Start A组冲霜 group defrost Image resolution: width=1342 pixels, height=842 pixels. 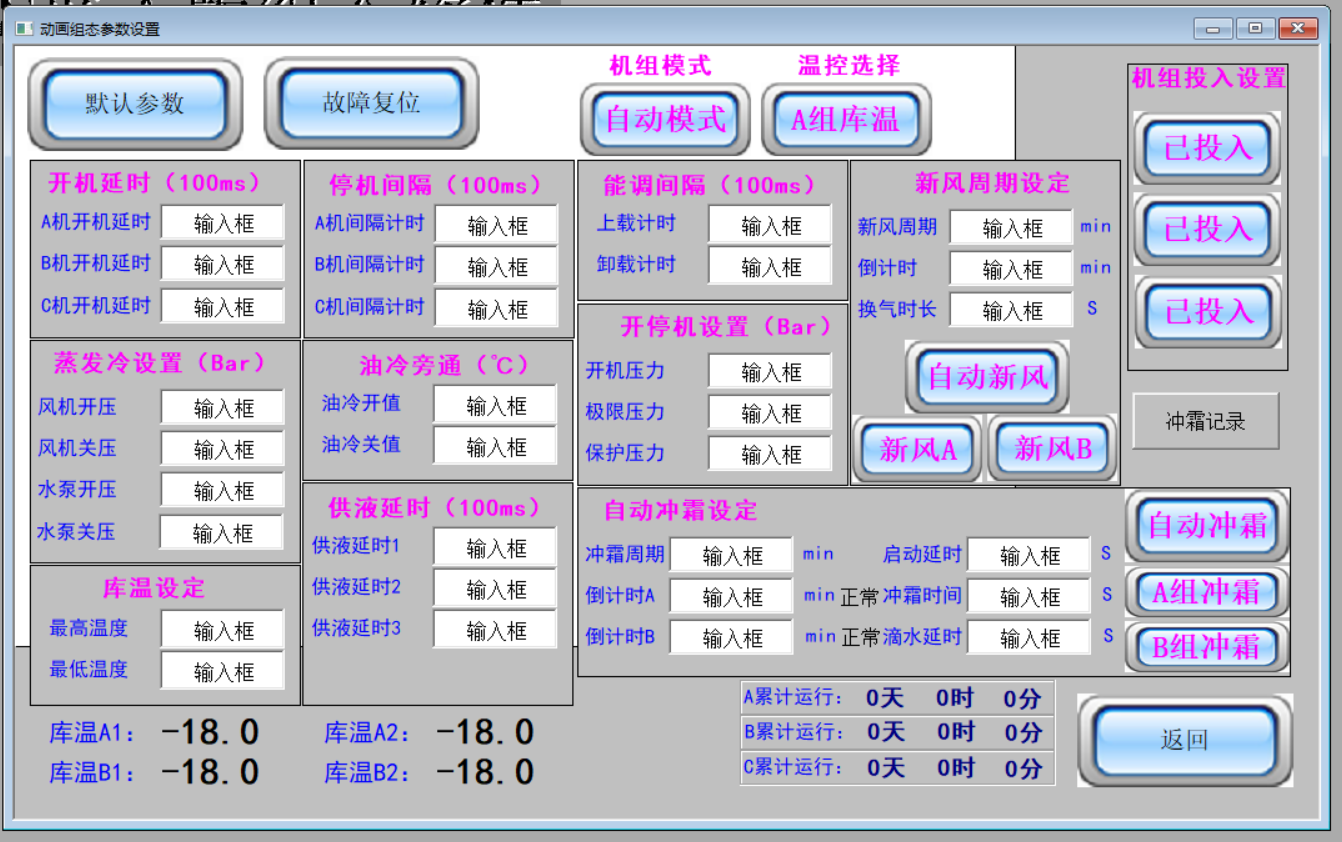point(1207,592)
